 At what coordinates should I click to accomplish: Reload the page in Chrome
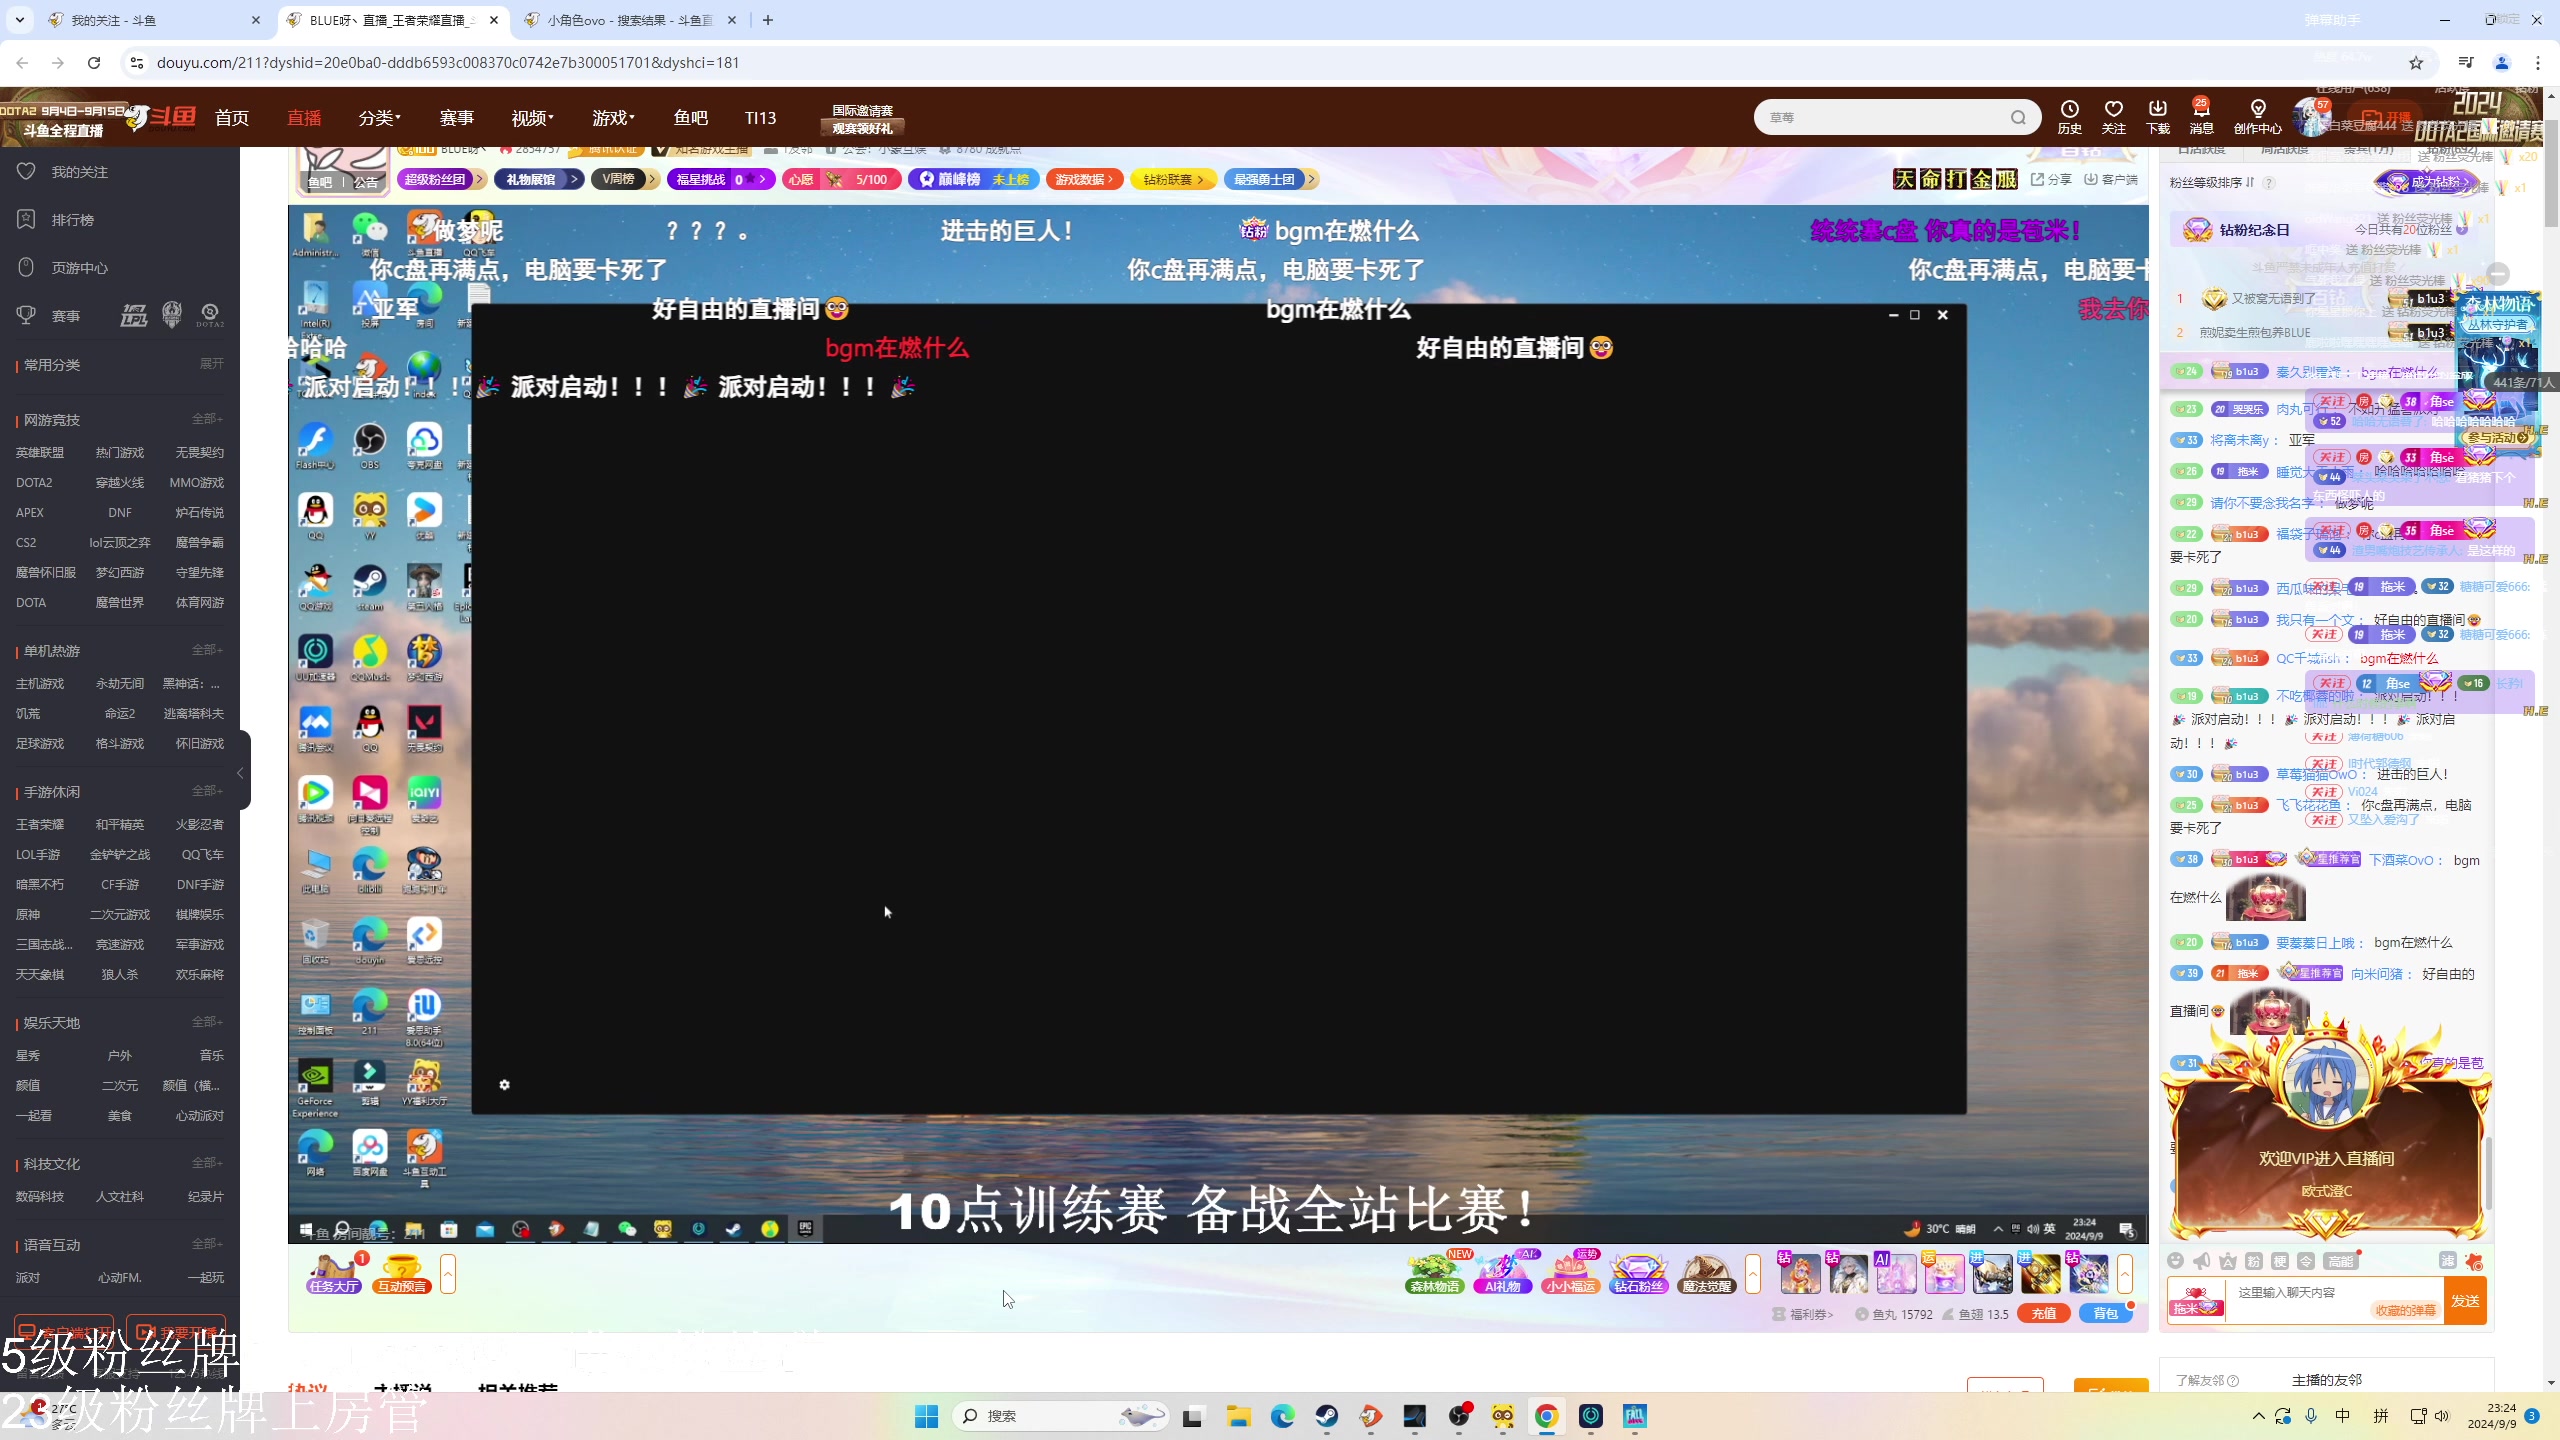coord(94,63)
